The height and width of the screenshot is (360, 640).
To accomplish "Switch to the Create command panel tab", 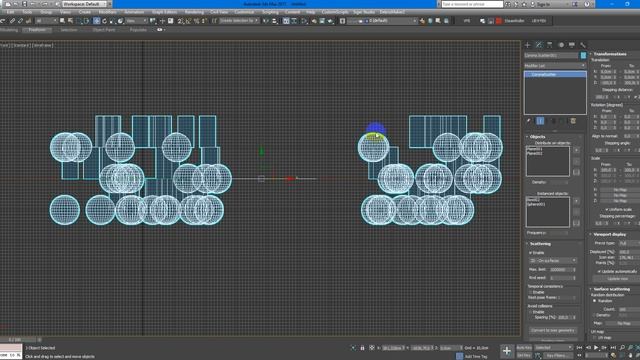I will [528, 45].
